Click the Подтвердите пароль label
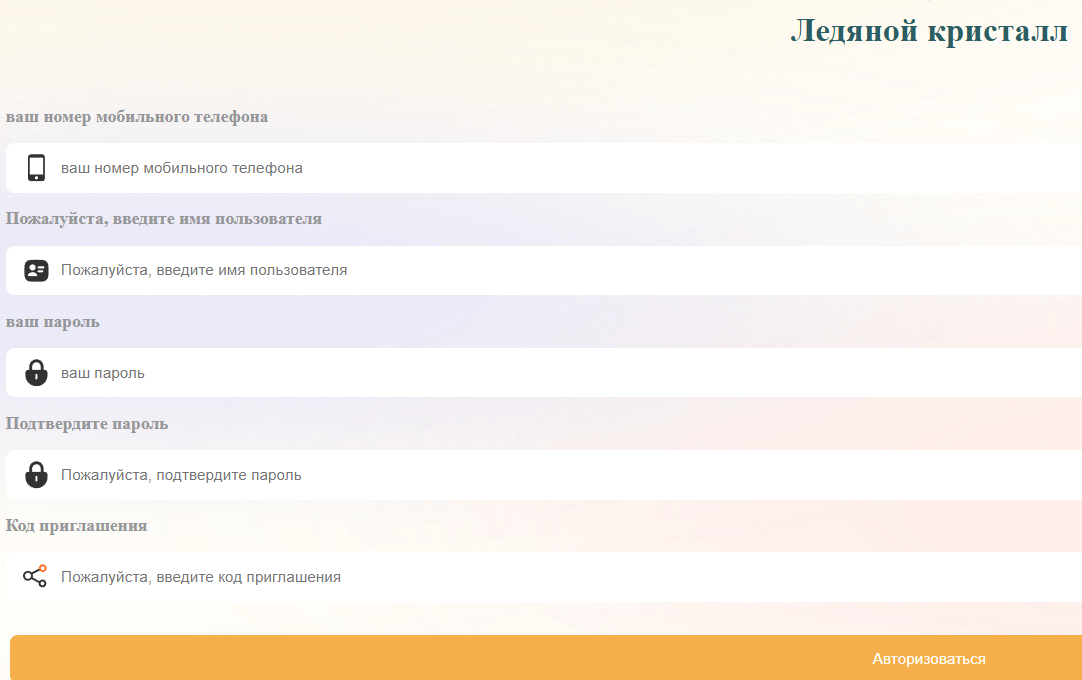 point(85,423)
